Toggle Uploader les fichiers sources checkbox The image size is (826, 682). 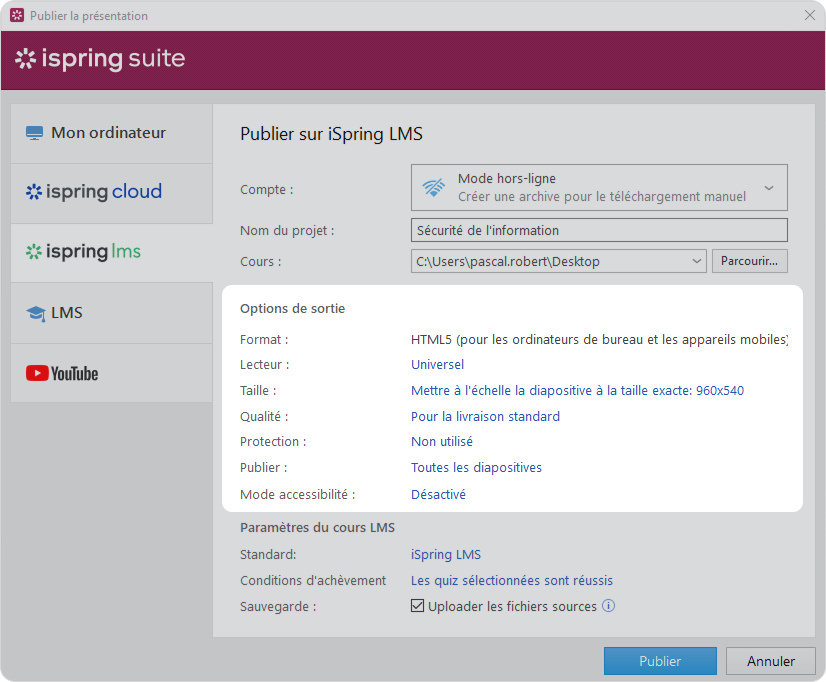418,606
